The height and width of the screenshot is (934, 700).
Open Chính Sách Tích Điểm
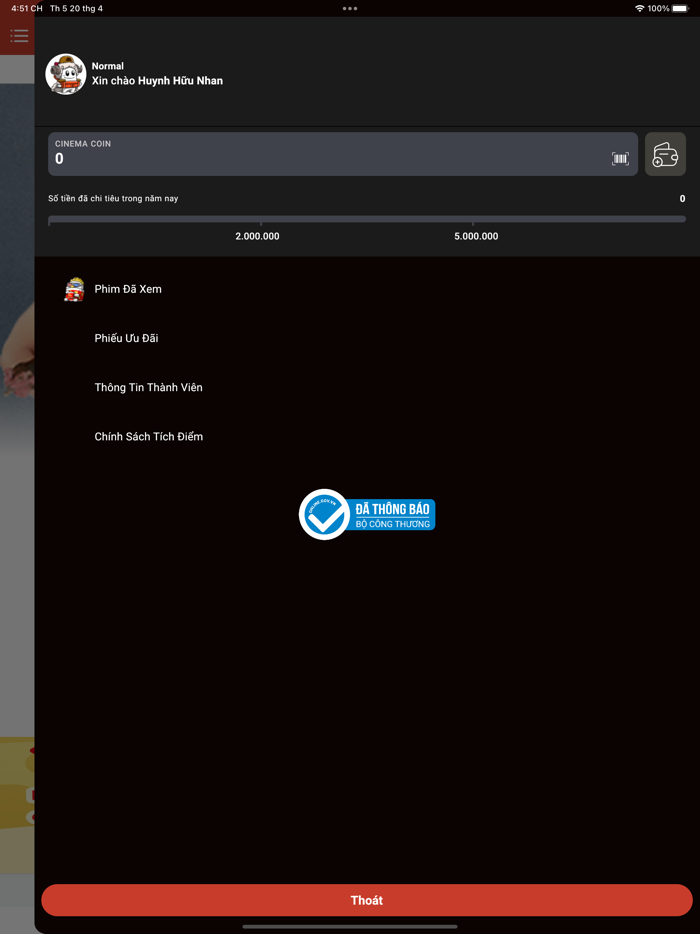click(x=148, y=437)
